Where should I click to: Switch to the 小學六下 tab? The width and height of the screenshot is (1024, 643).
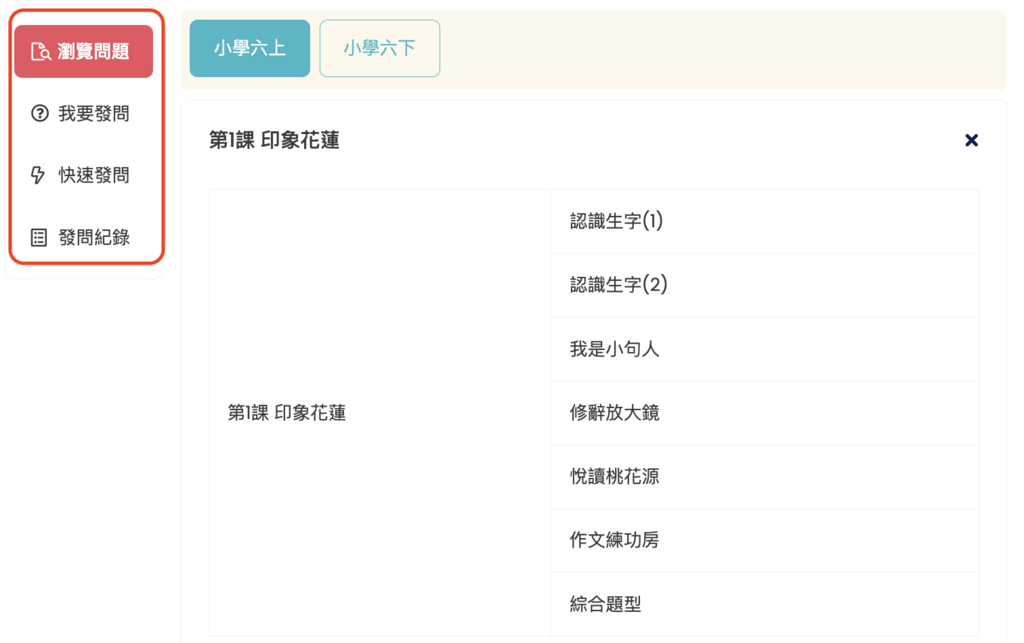point(379,48)
